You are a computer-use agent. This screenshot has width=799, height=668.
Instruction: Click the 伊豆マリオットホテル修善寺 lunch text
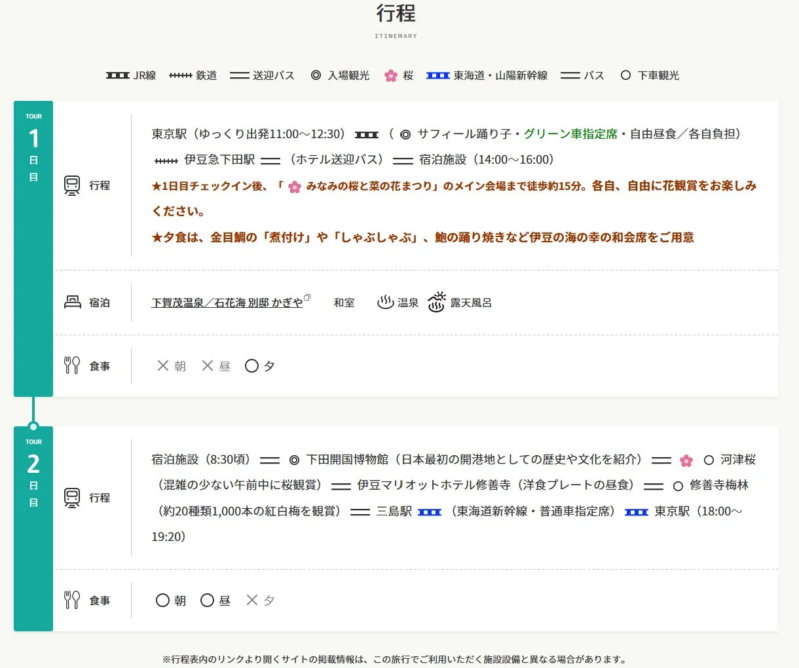coord(434,485)
